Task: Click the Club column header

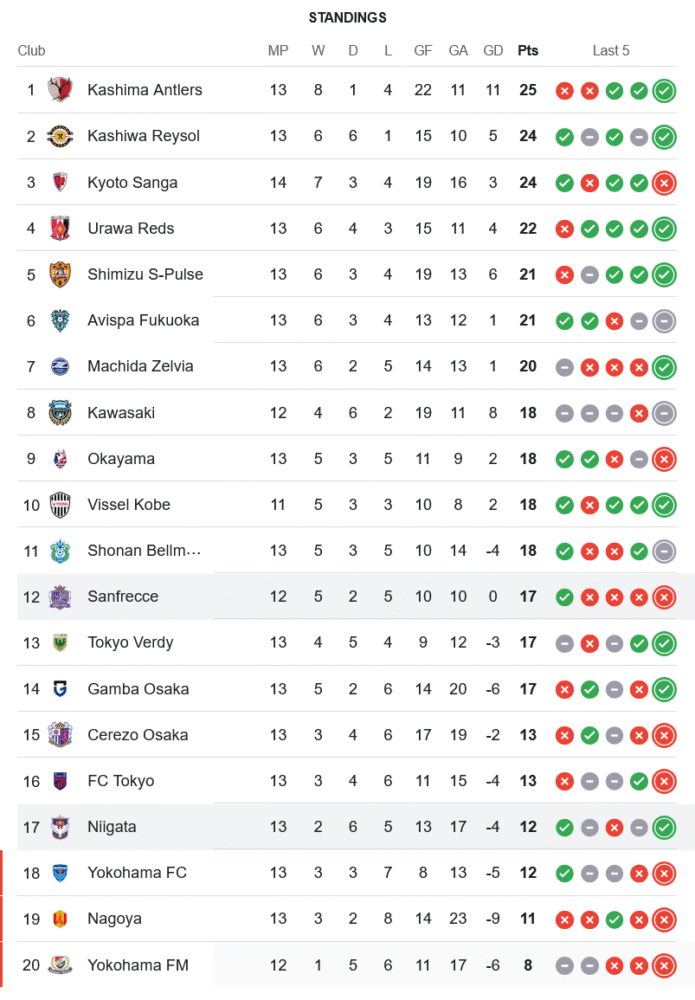Action: [x=32, y=51]
